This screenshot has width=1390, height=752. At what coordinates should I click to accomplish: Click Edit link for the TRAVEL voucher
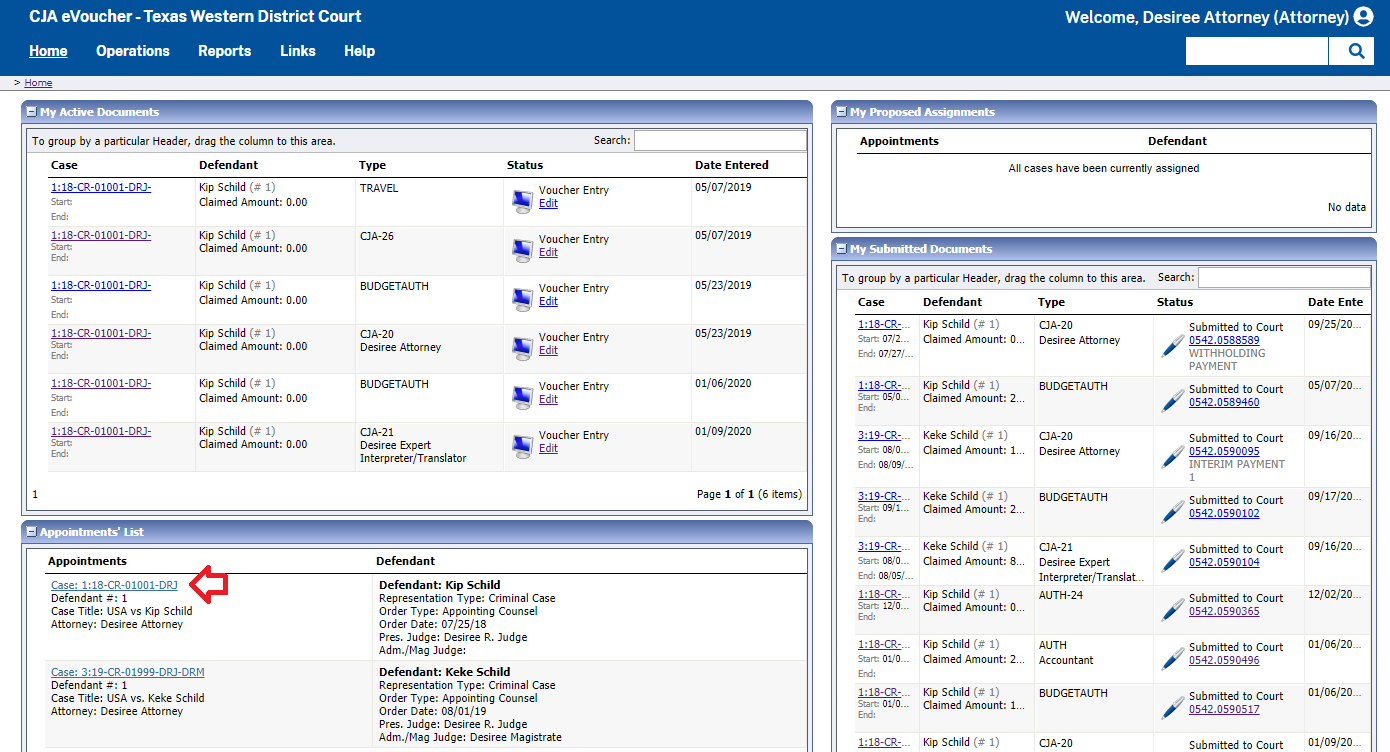coord(548,204)
